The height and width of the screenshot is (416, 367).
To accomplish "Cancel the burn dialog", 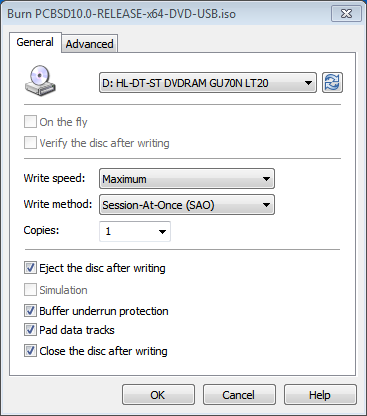I will (239, 395).
